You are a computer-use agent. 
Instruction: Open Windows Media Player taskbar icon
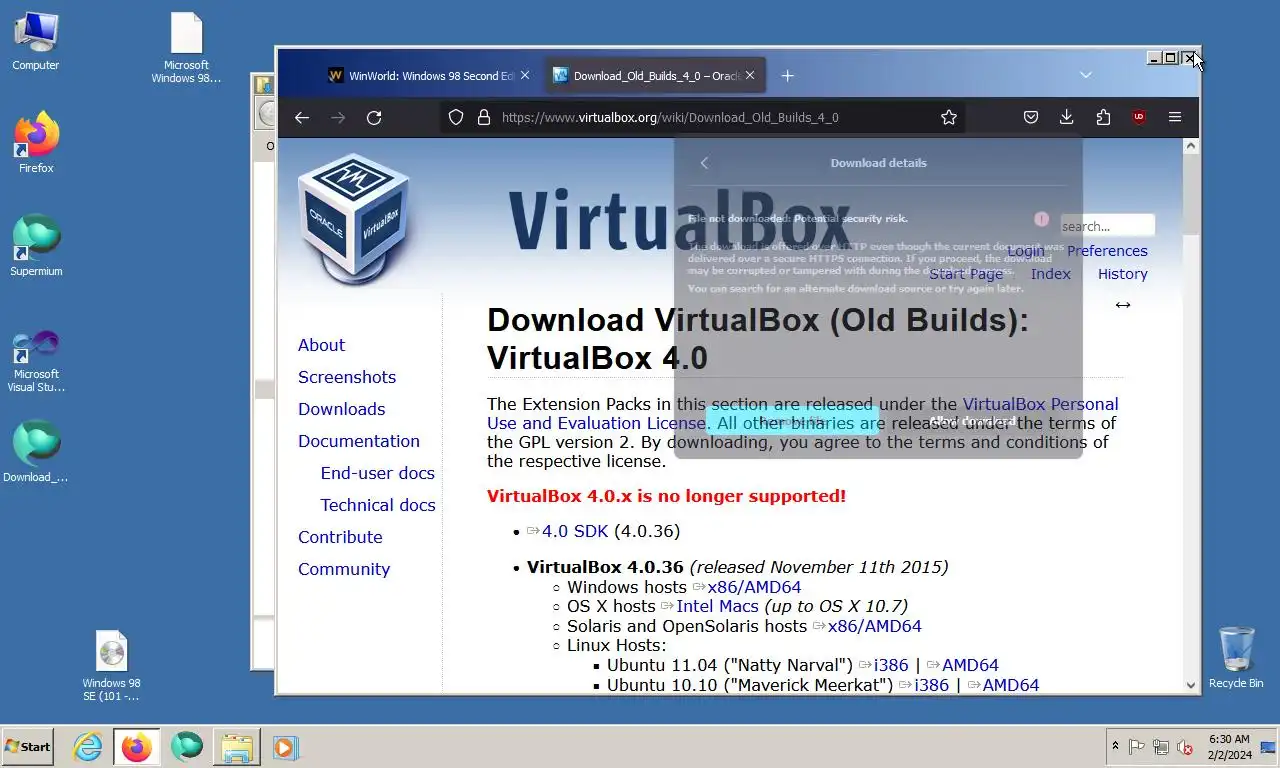tap(284, 747)
